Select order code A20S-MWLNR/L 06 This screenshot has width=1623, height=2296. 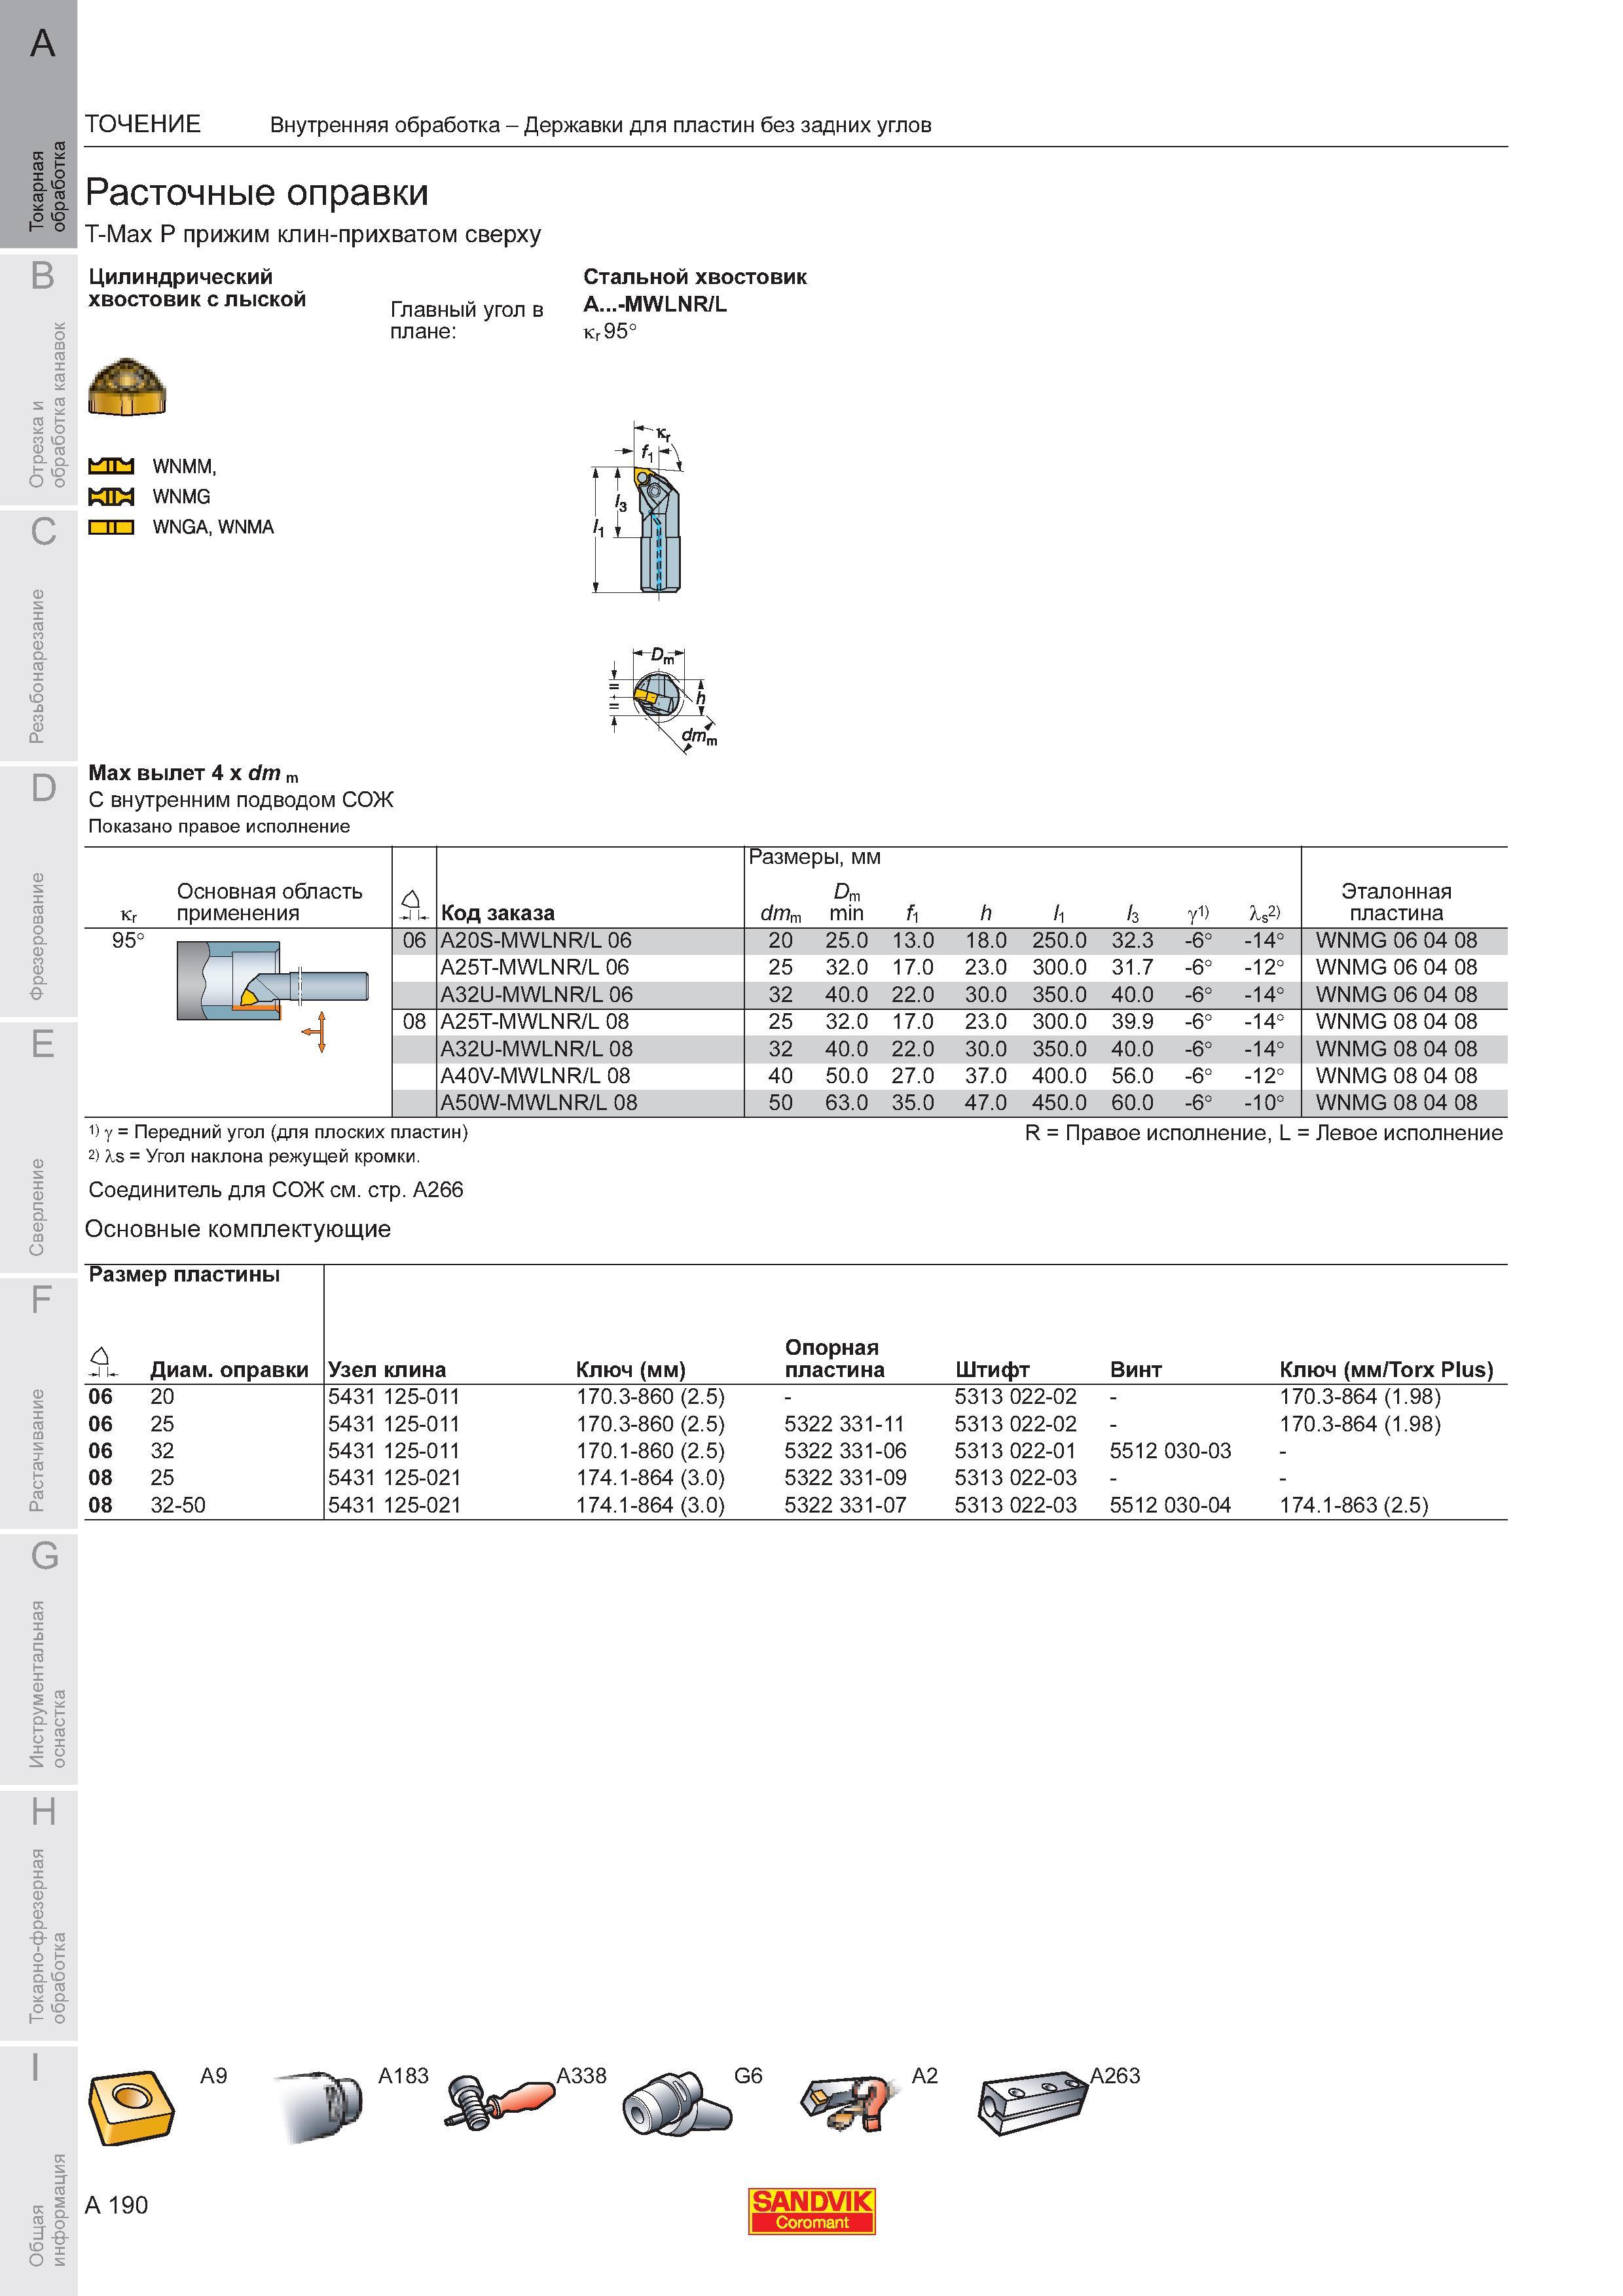(536, 940)
